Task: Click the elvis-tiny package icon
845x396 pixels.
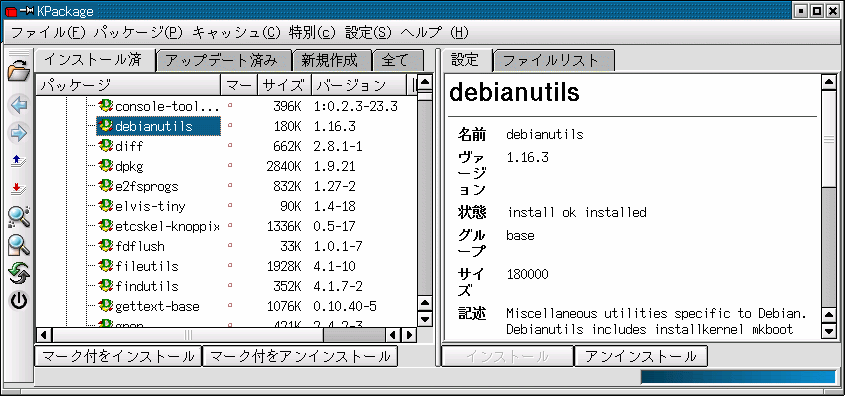Action: [106, 206]
